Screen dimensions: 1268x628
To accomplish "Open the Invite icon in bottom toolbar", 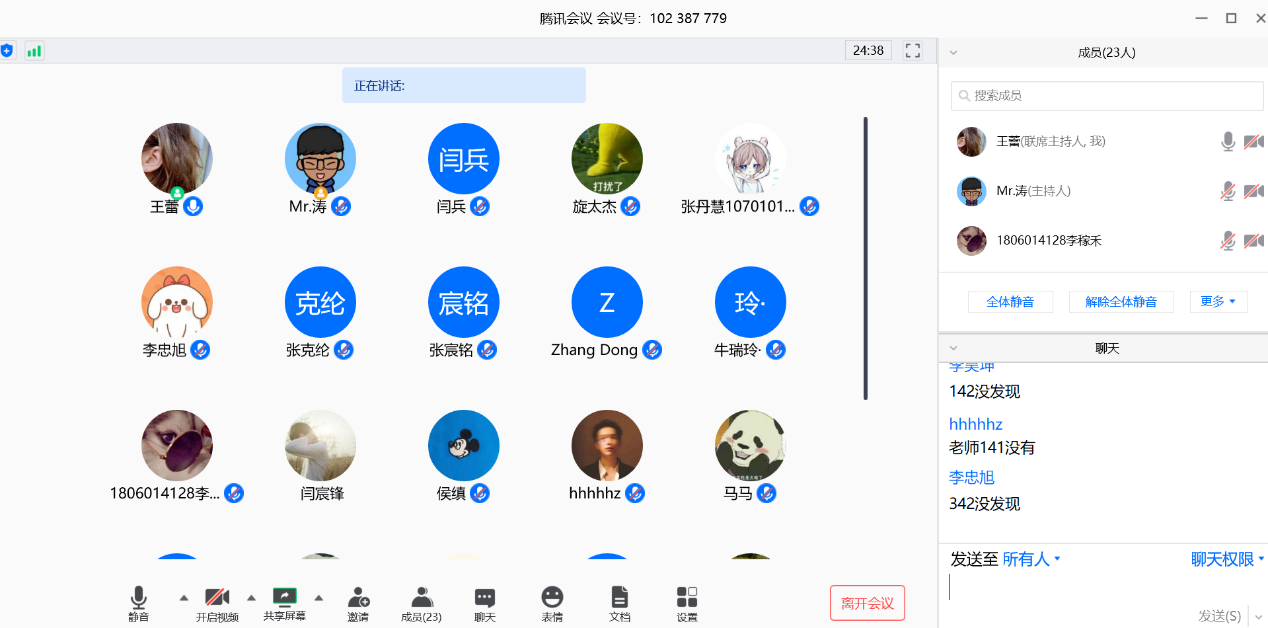I will pyautogui.click(x=358, y=599).
